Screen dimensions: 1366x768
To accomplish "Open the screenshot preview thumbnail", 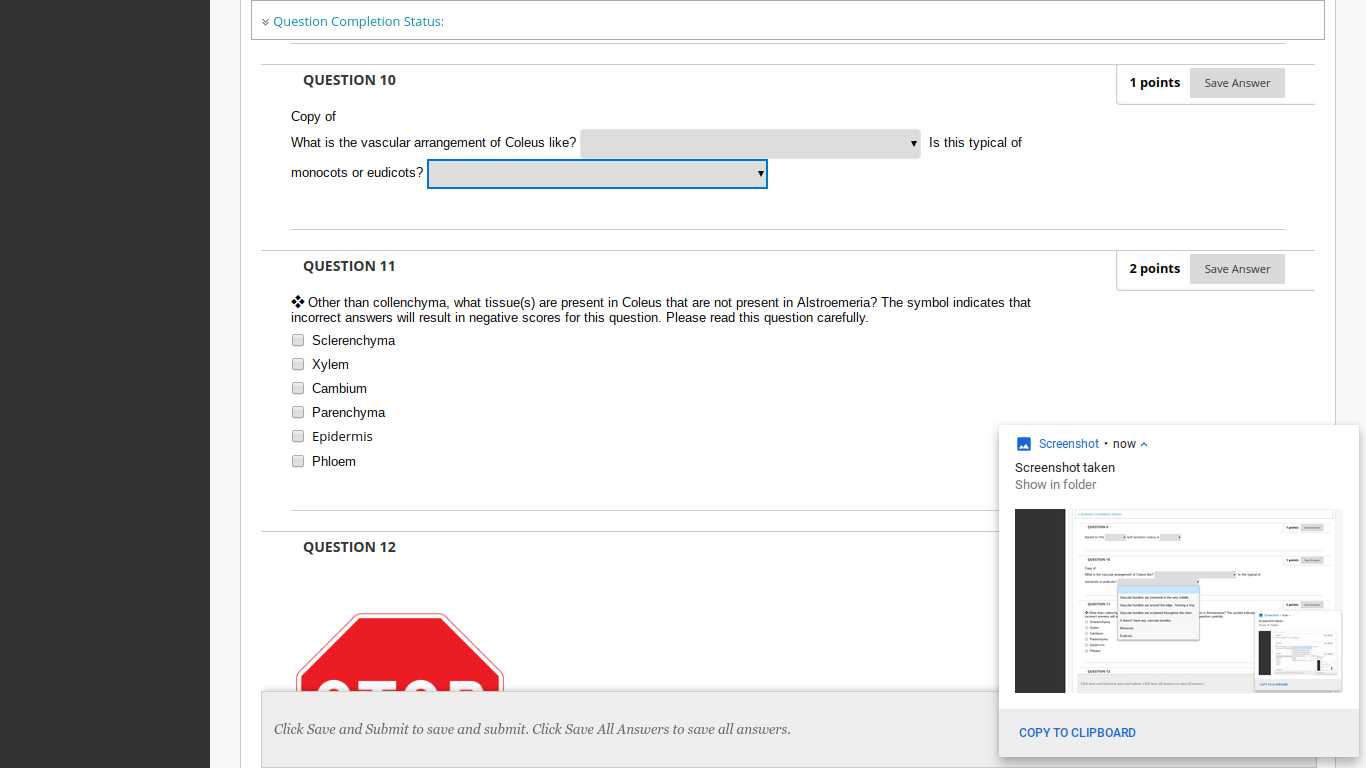I will [x=1178, y=601].
